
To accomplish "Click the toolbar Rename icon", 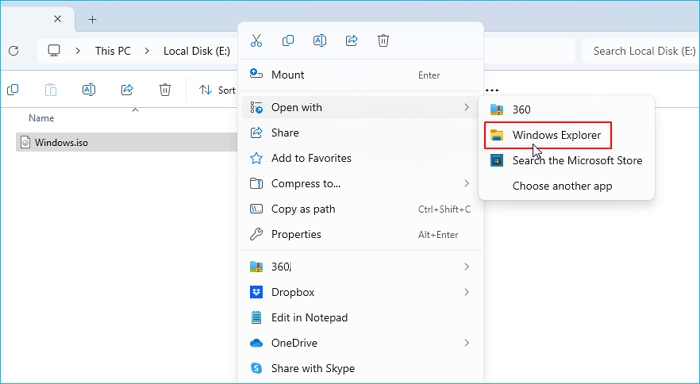I will 89,90.
